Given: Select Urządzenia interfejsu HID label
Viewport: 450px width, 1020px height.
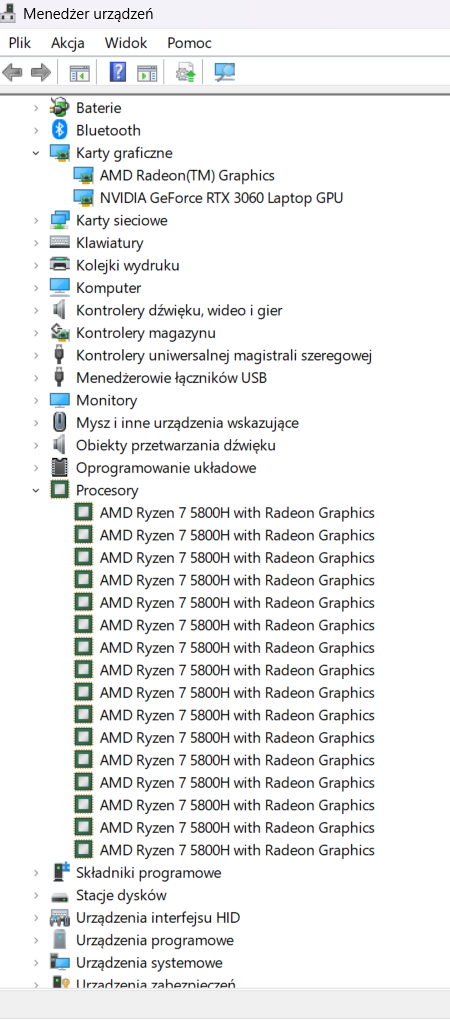Looking at the screenshot, I should (158, 918).
